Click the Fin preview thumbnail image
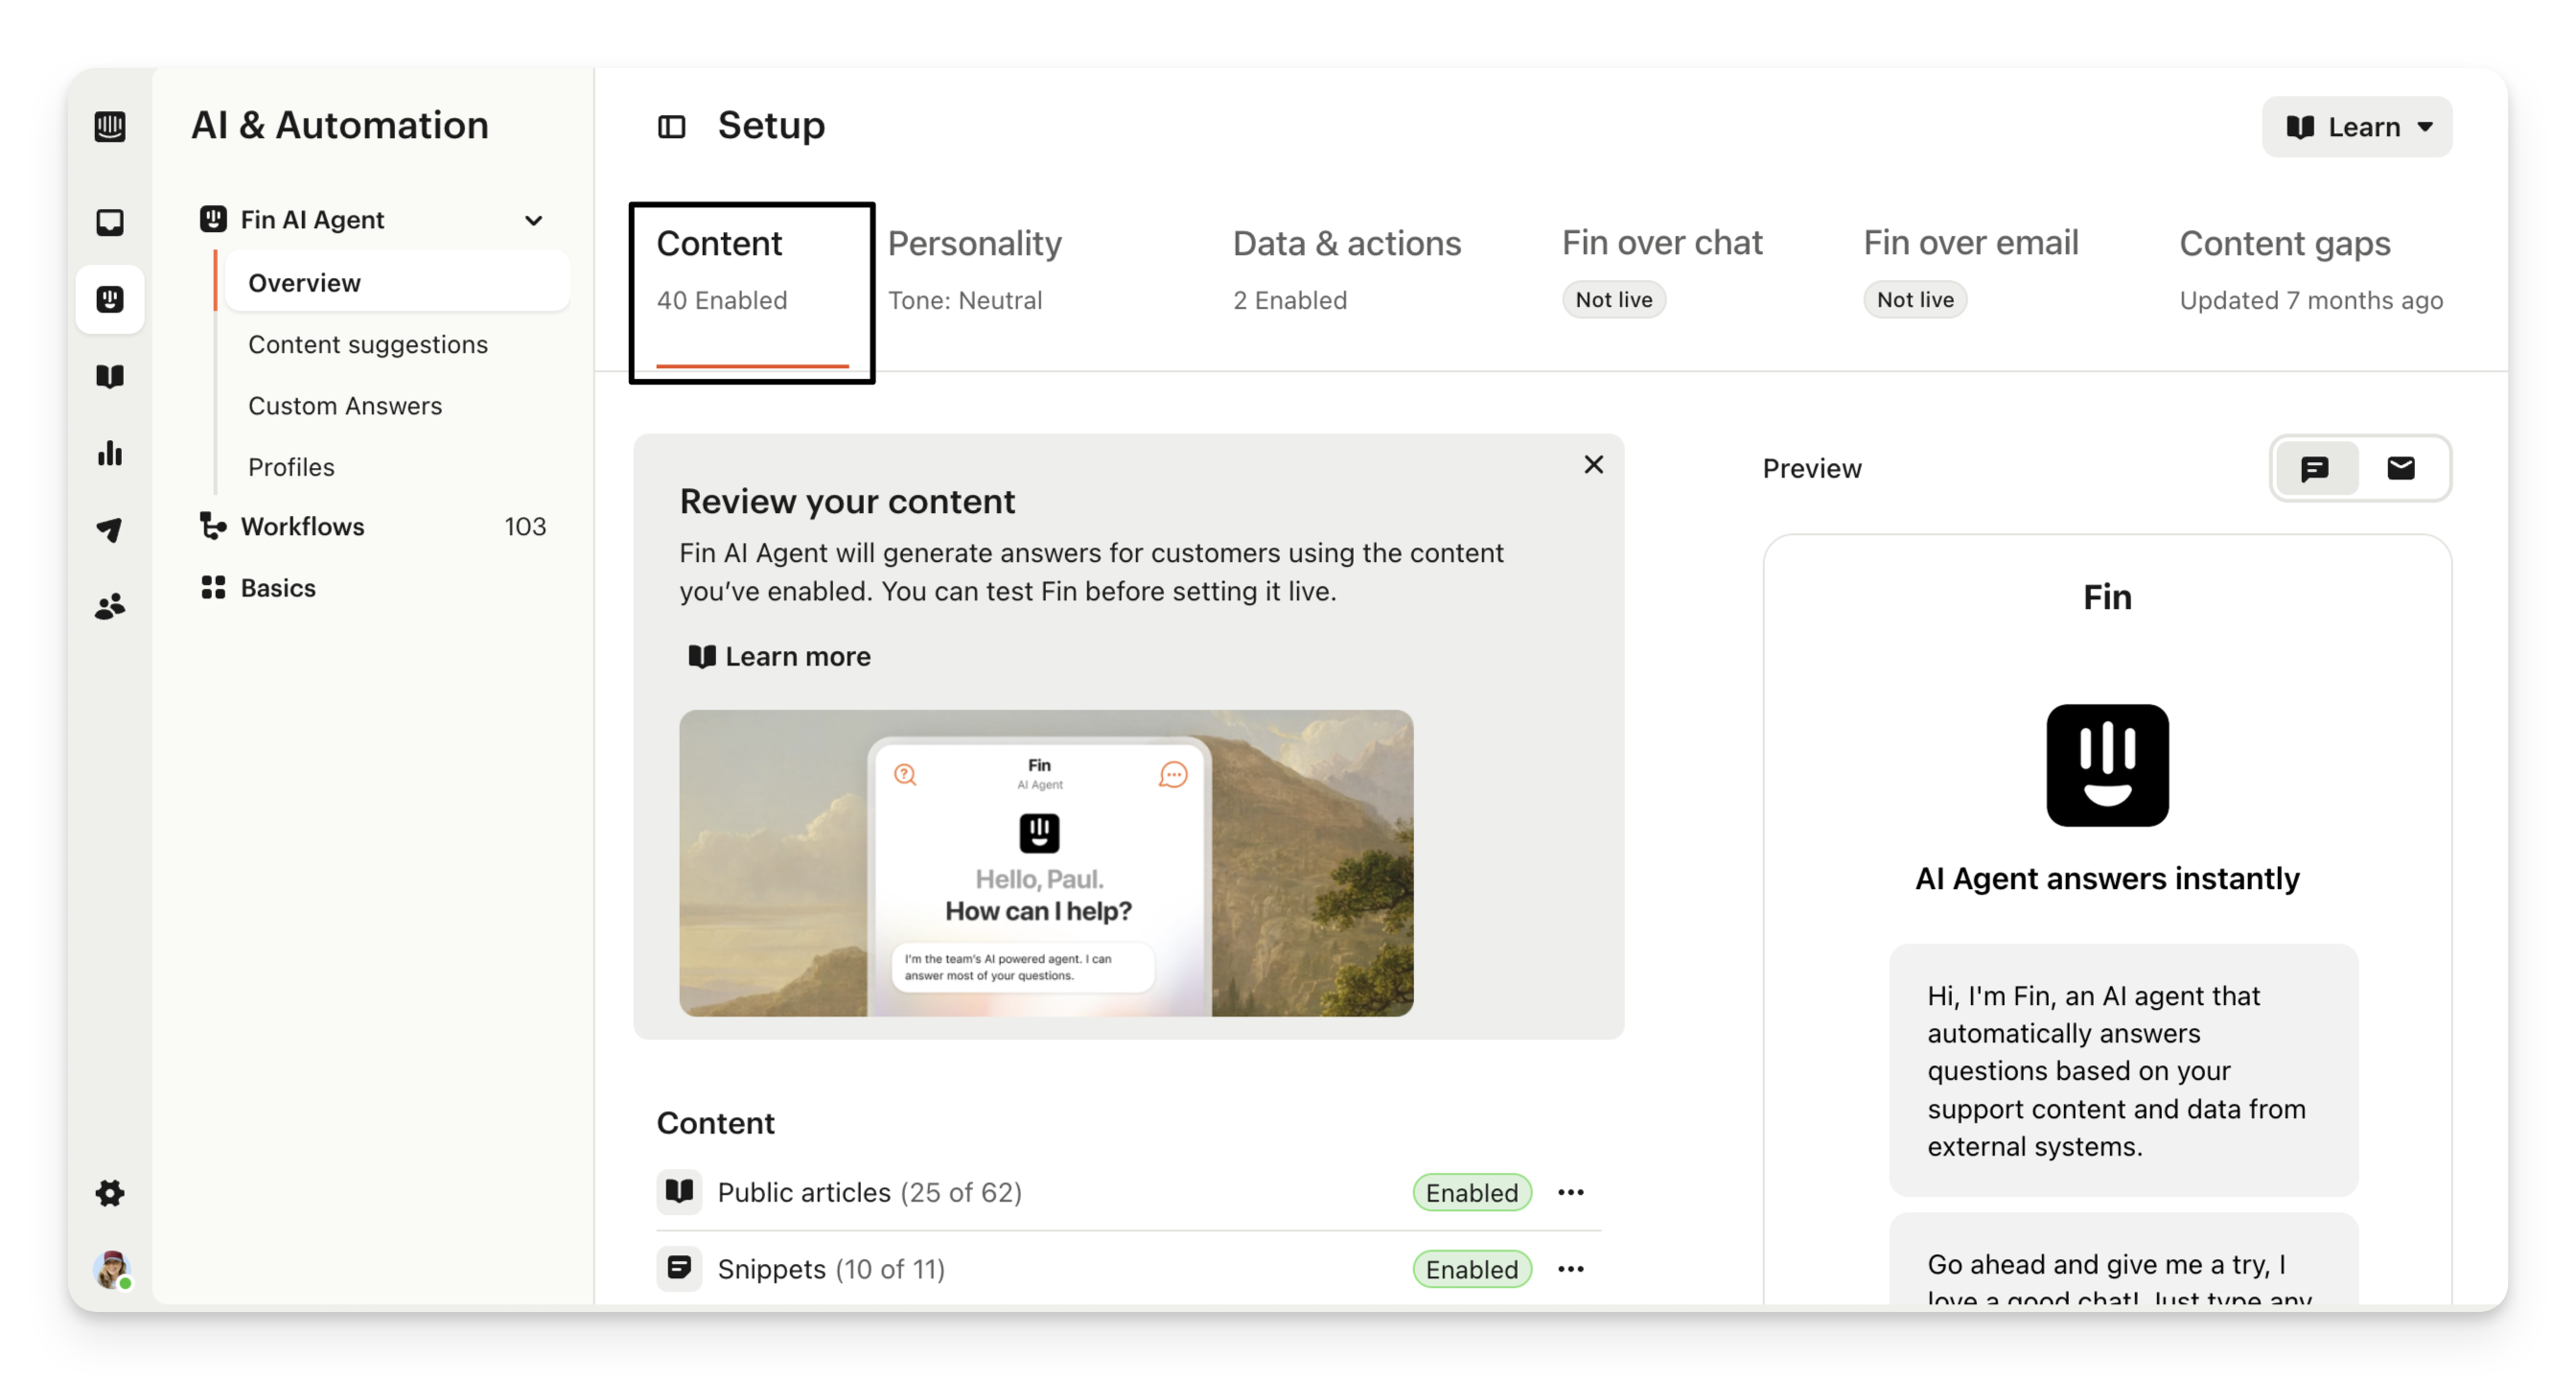This screenshot has height=1380, width=2576. pyautogui.click(x=1045, y=863)
